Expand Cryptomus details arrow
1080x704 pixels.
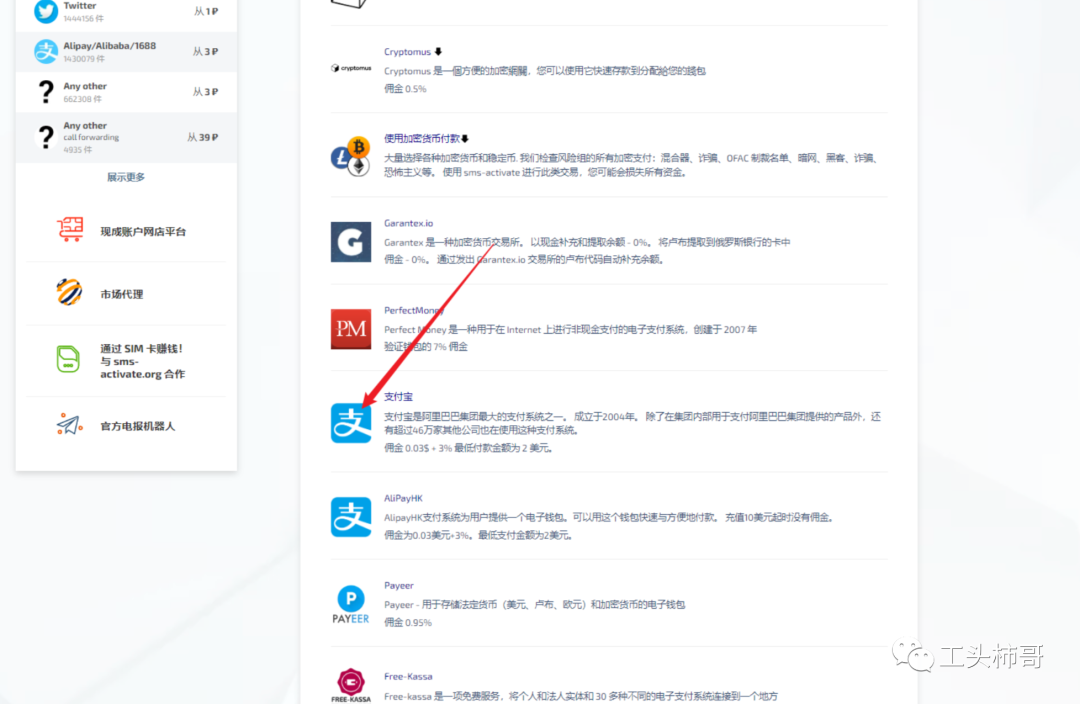(438, 52)
